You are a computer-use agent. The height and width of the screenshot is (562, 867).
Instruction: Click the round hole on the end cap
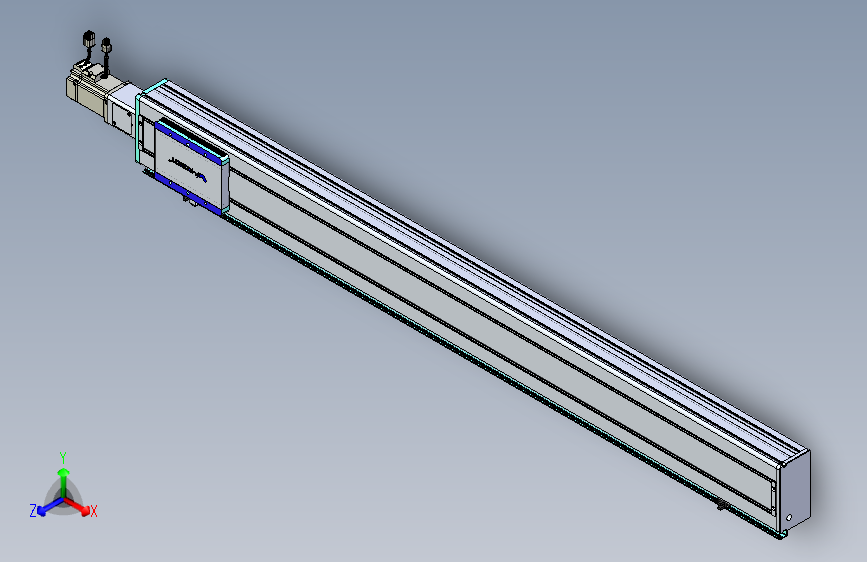click(789, 518)
